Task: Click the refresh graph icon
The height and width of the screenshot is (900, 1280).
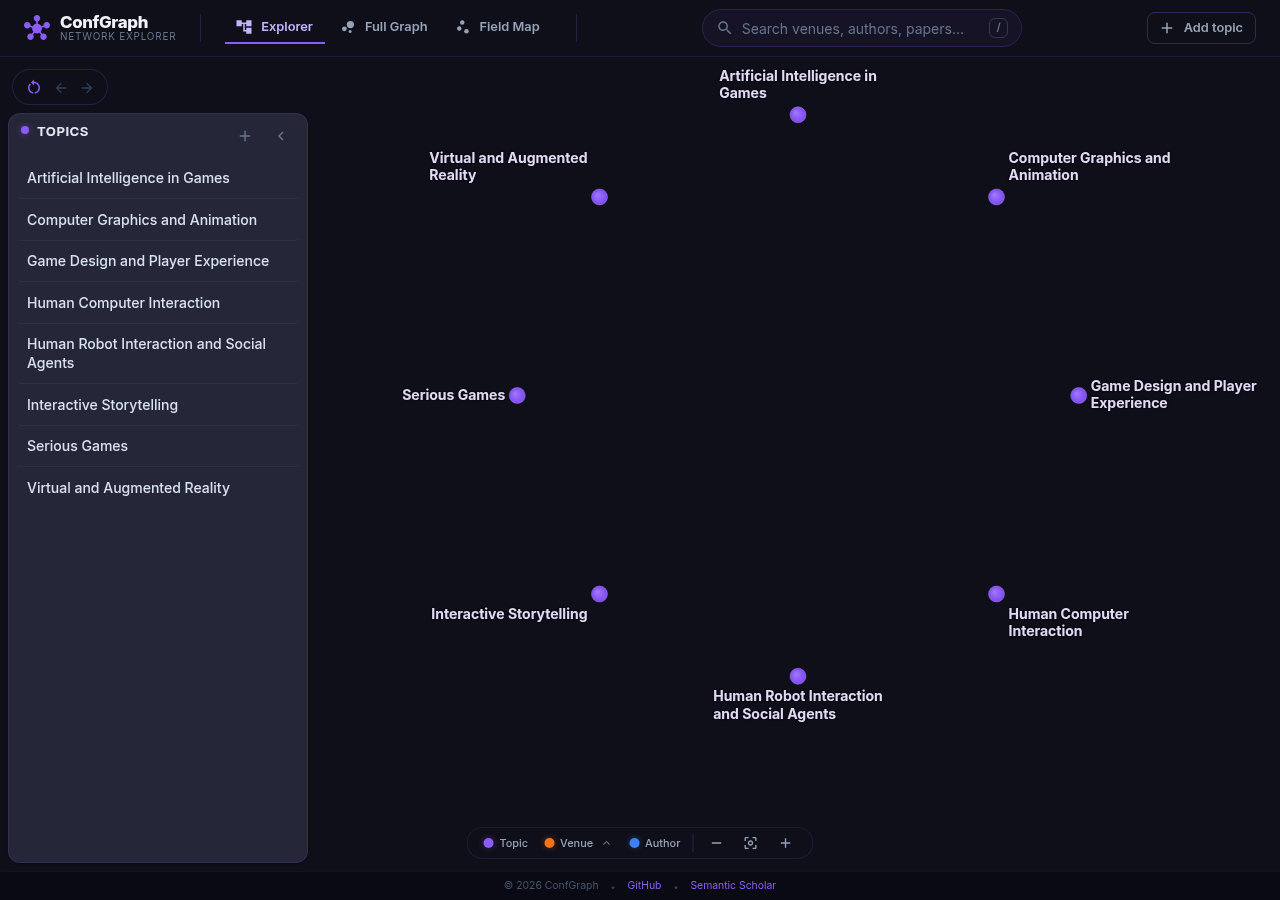Action: coord(34,87)
